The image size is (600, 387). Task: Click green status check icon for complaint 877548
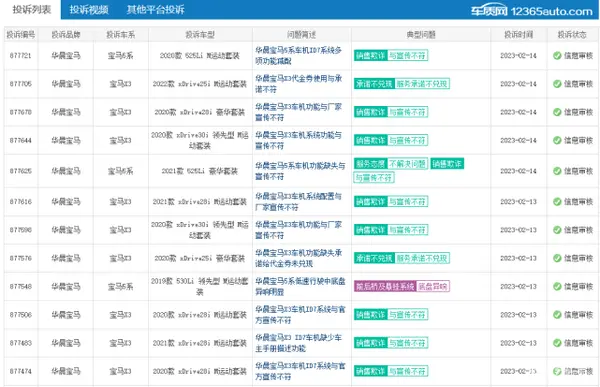[557, 287]
